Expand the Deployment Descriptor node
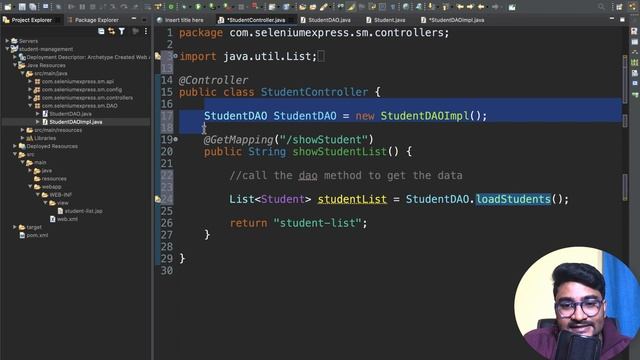640x360 pixels. 15,57
